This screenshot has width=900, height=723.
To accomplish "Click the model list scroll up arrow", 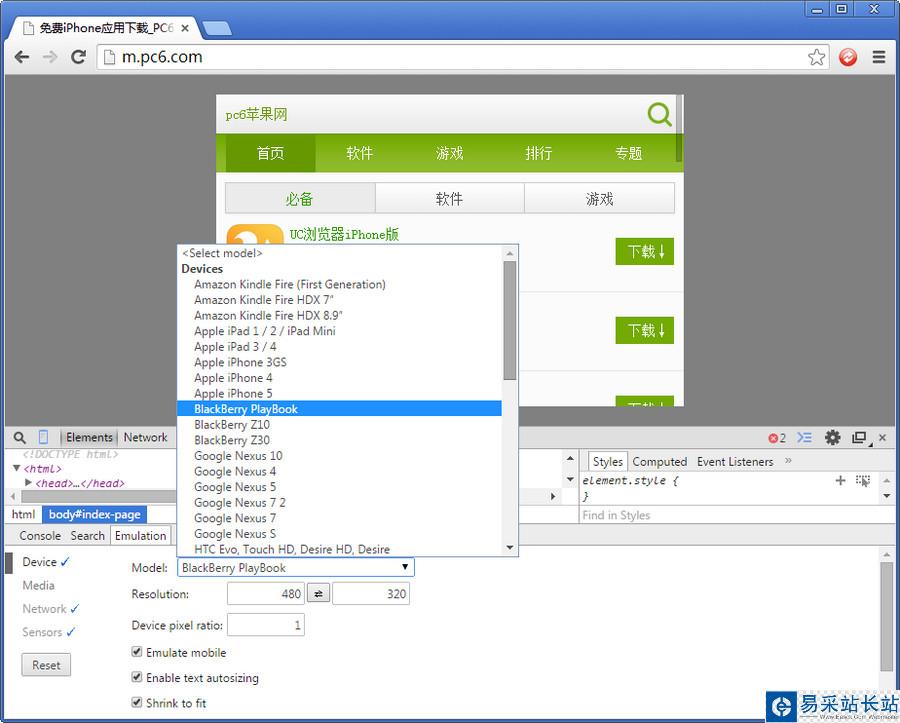I will 510,253.
